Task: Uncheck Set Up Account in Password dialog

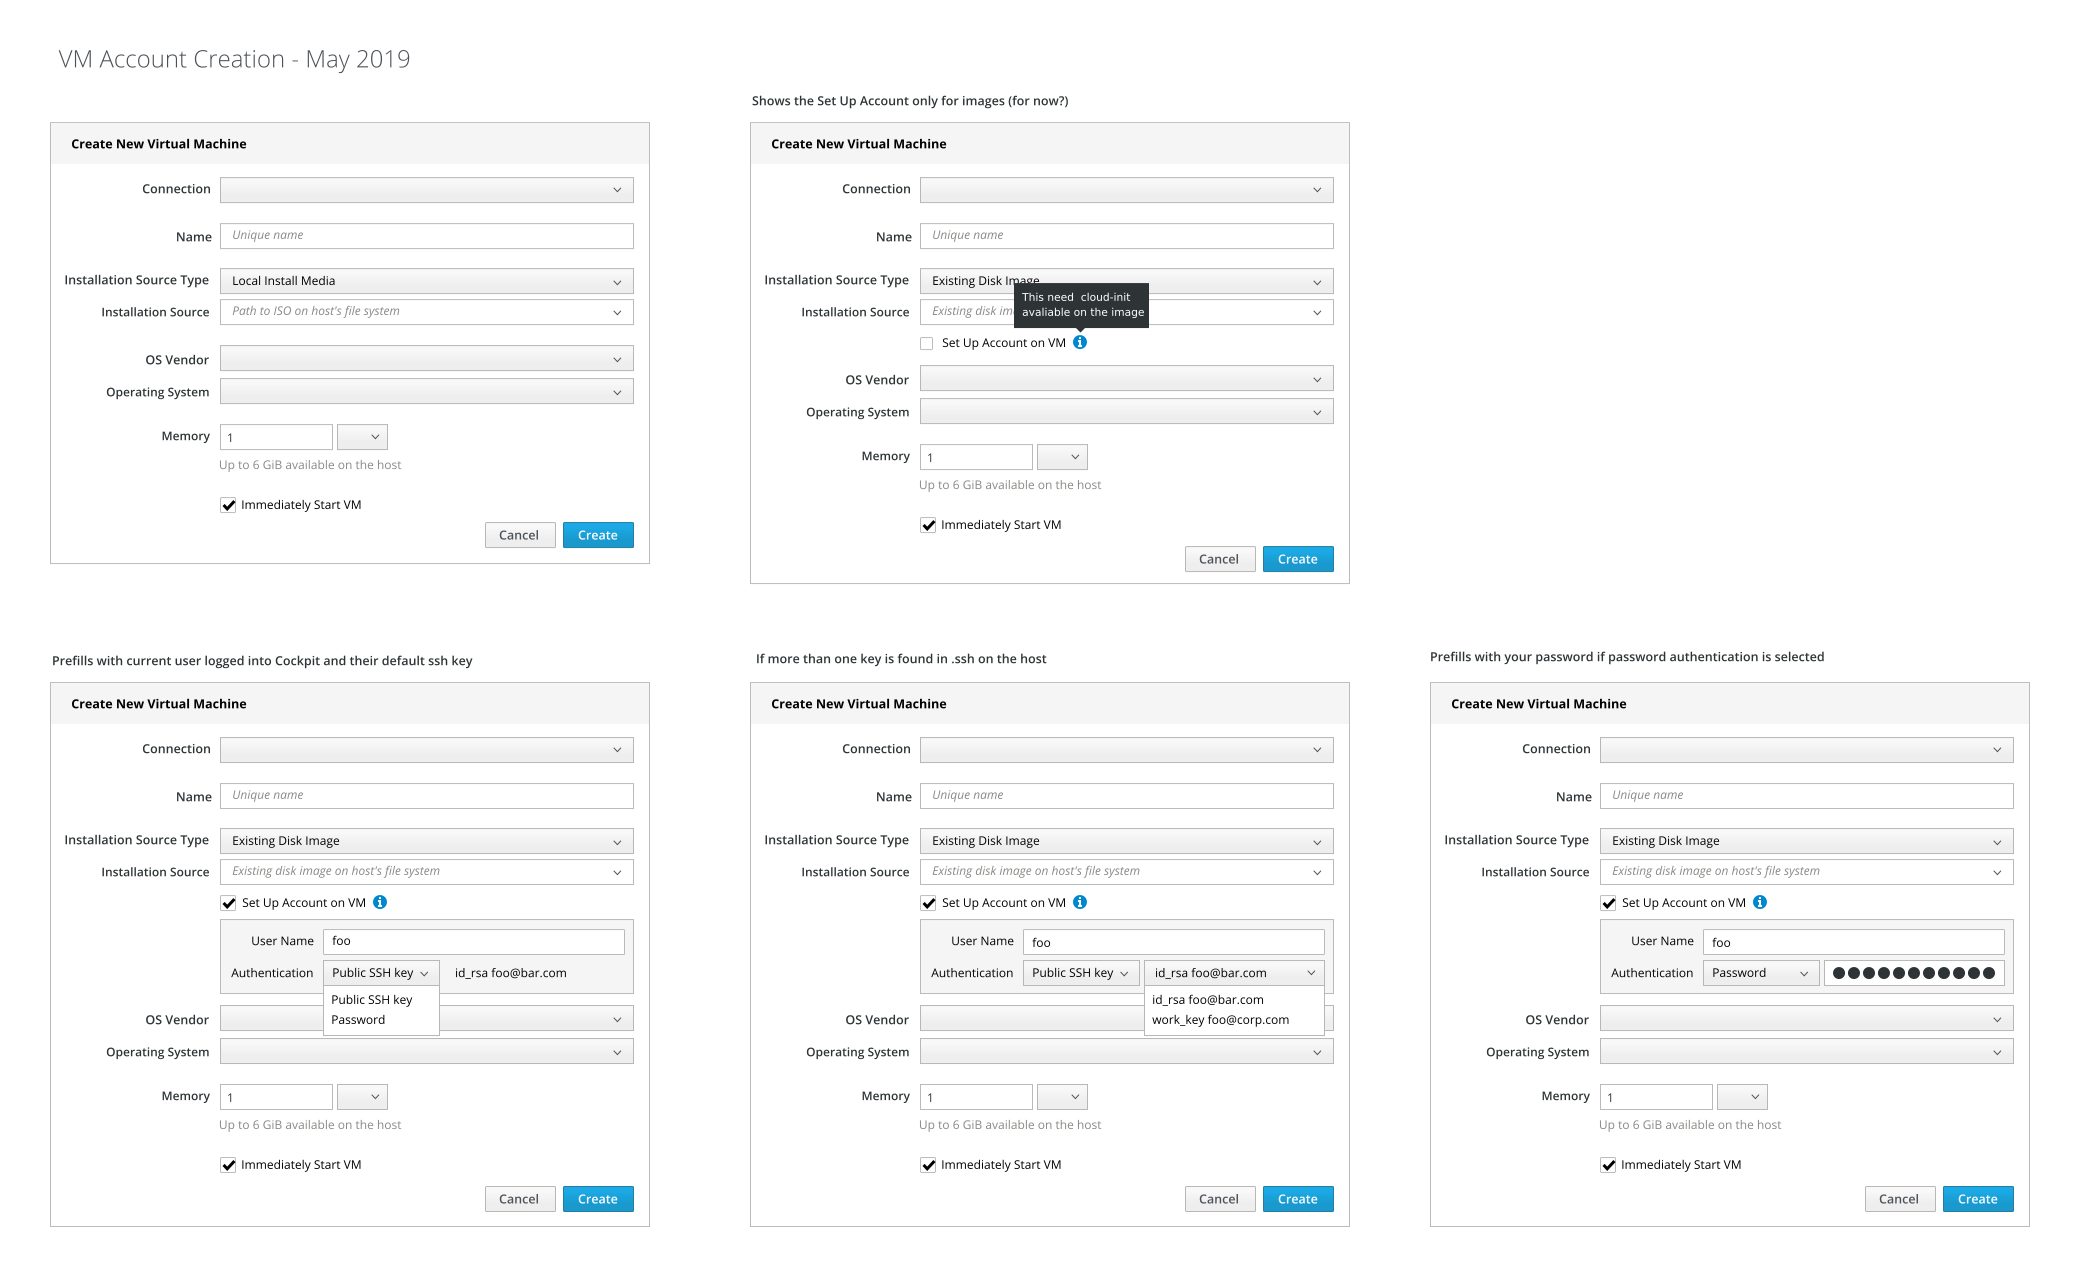Action: [1608, 903]
